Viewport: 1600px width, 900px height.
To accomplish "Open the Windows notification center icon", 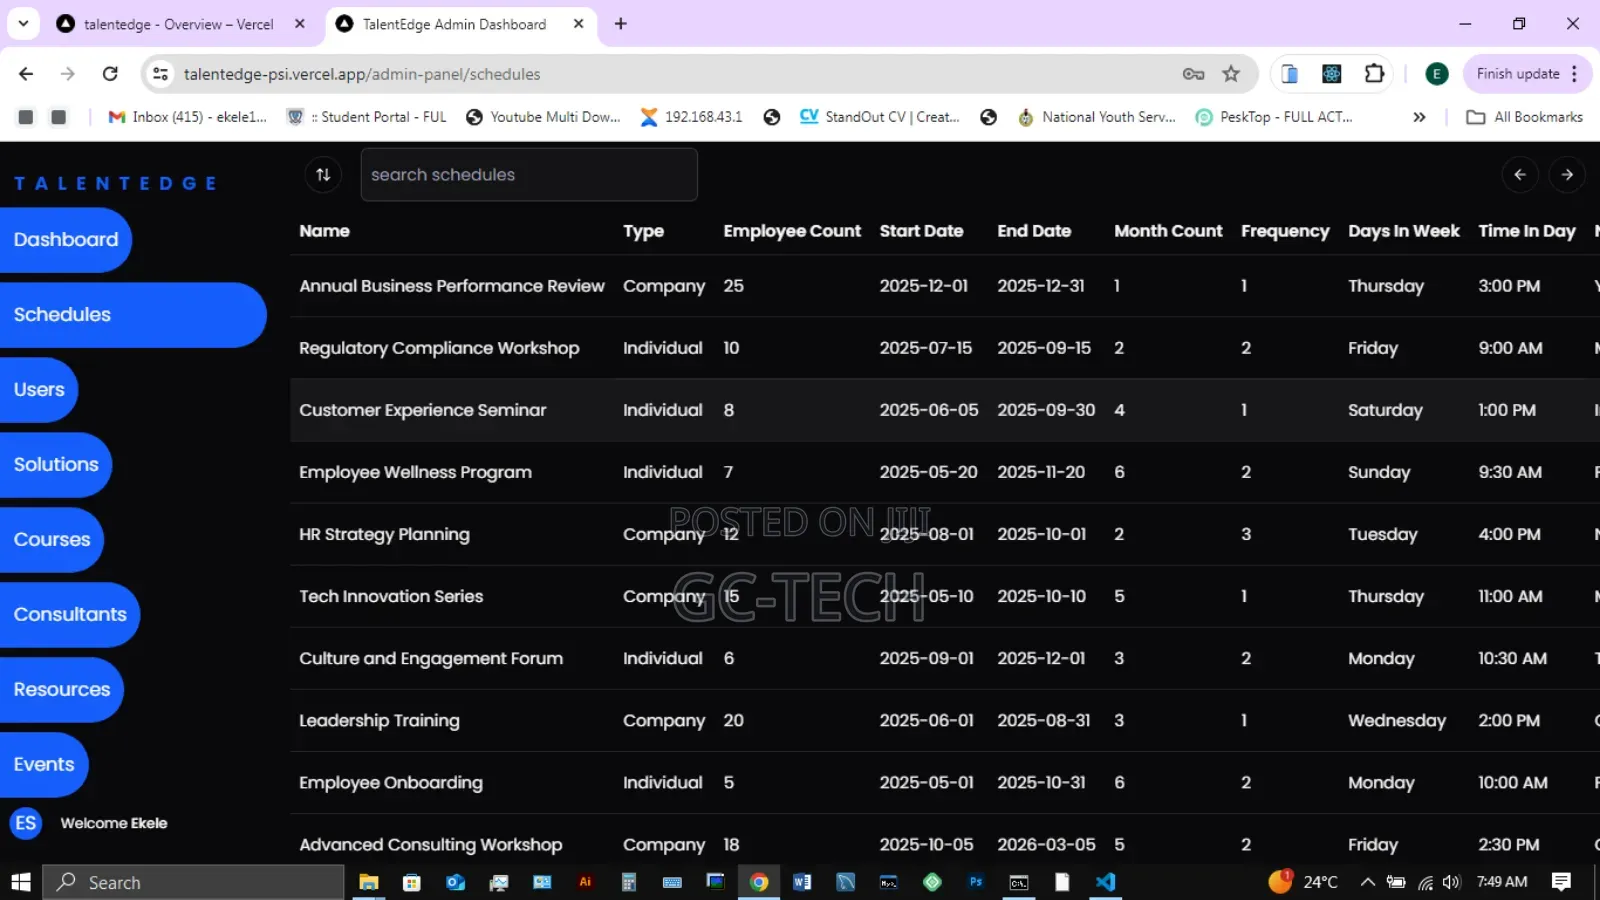I will [x=1561, y=882].
